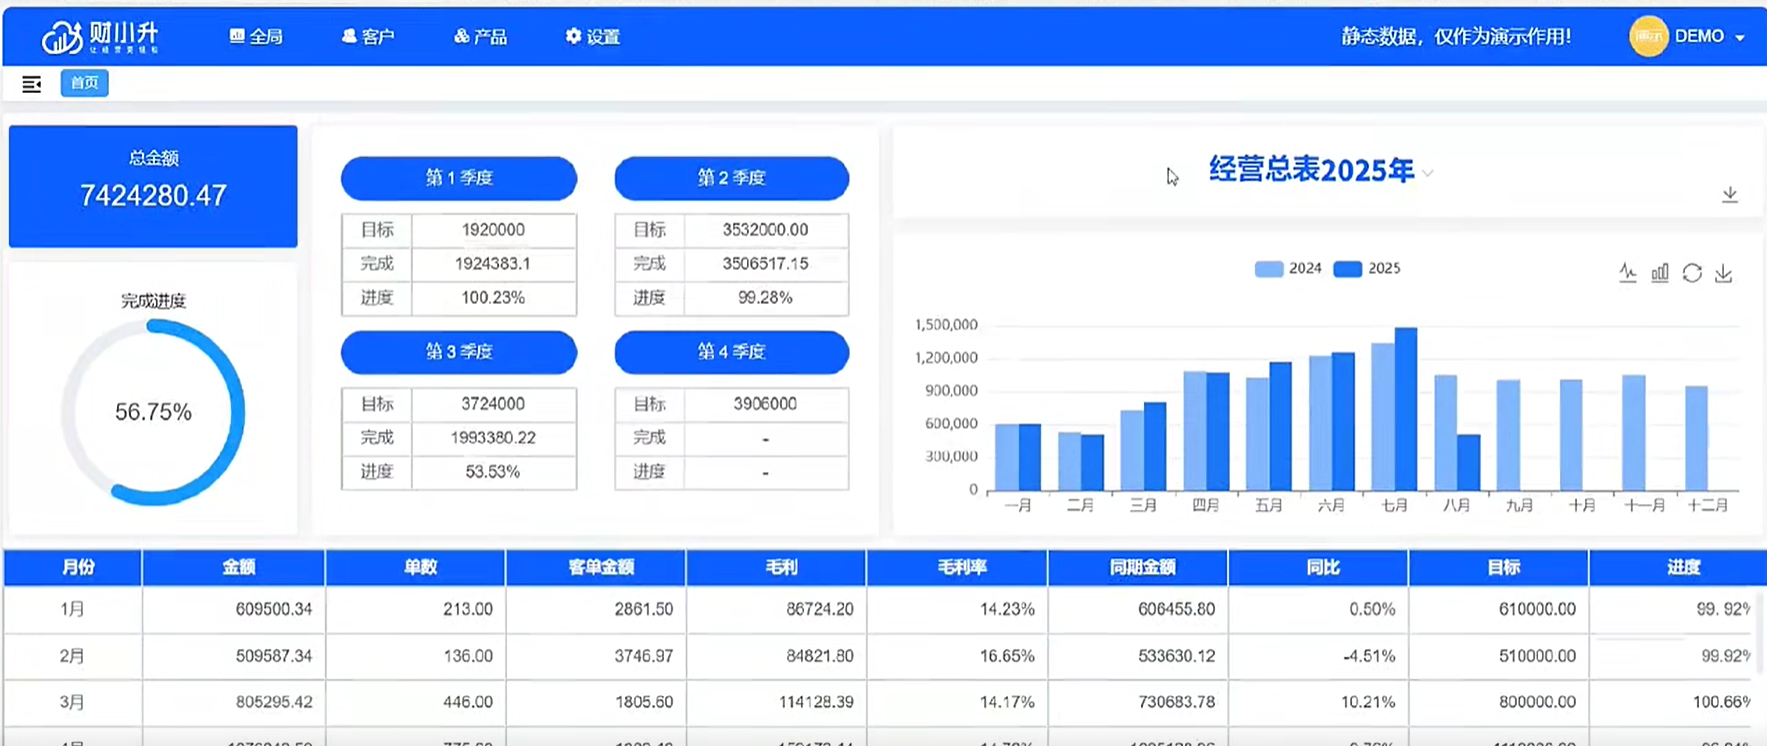
Task: Click Q1 progress value 100.23%
Action: coord(493,298)
